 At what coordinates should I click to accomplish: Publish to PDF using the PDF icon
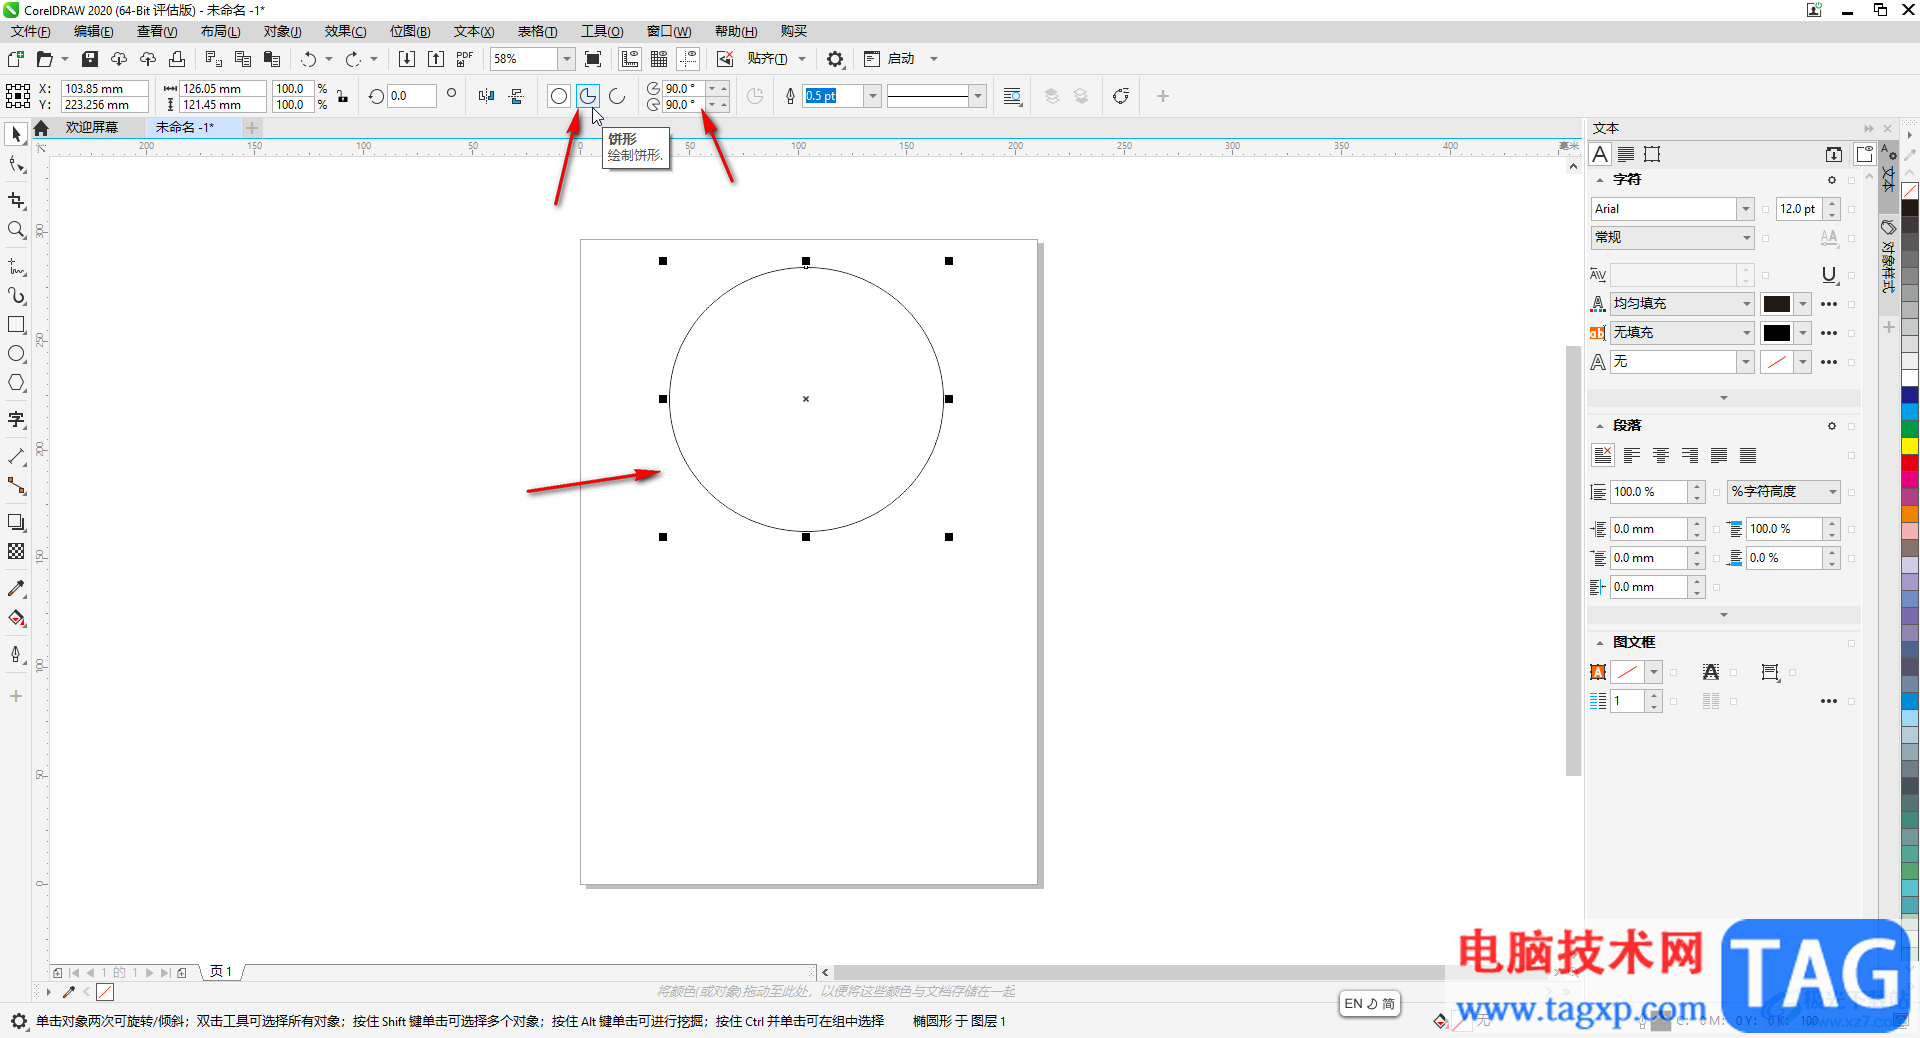tap(465, 59)
